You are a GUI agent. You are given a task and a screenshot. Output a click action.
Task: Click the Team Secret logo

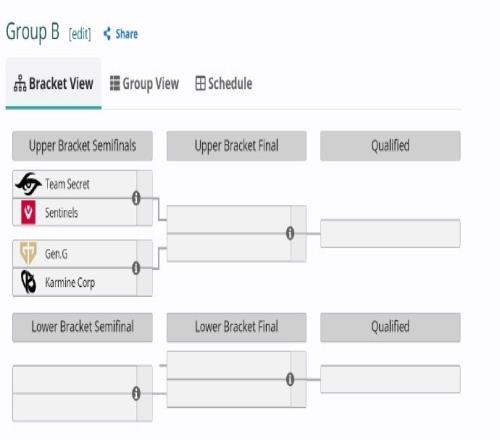(x=28, y=184)
